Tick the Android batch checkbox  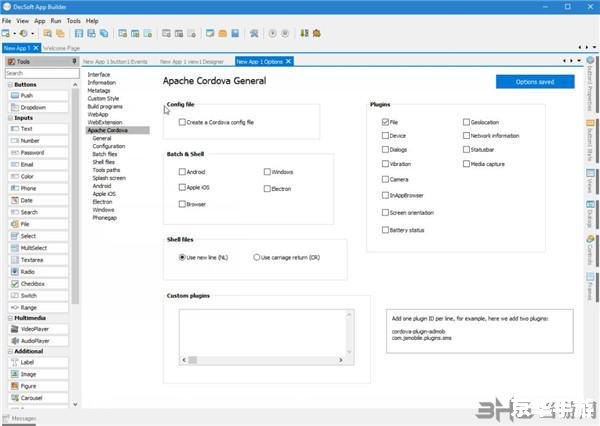click(182, 172)
